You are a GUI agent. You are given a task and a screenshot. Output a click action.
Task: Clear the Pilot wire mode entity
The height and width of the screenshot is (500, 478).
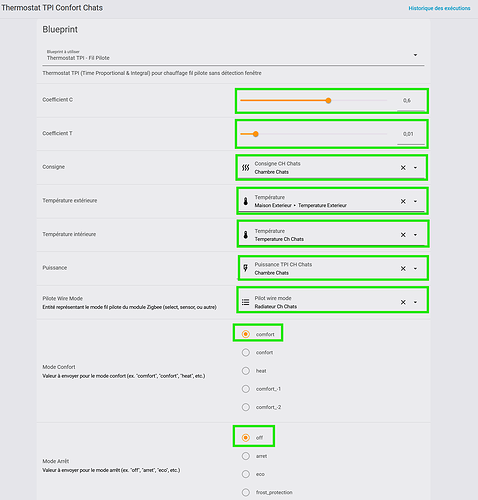tap(403, 302)
